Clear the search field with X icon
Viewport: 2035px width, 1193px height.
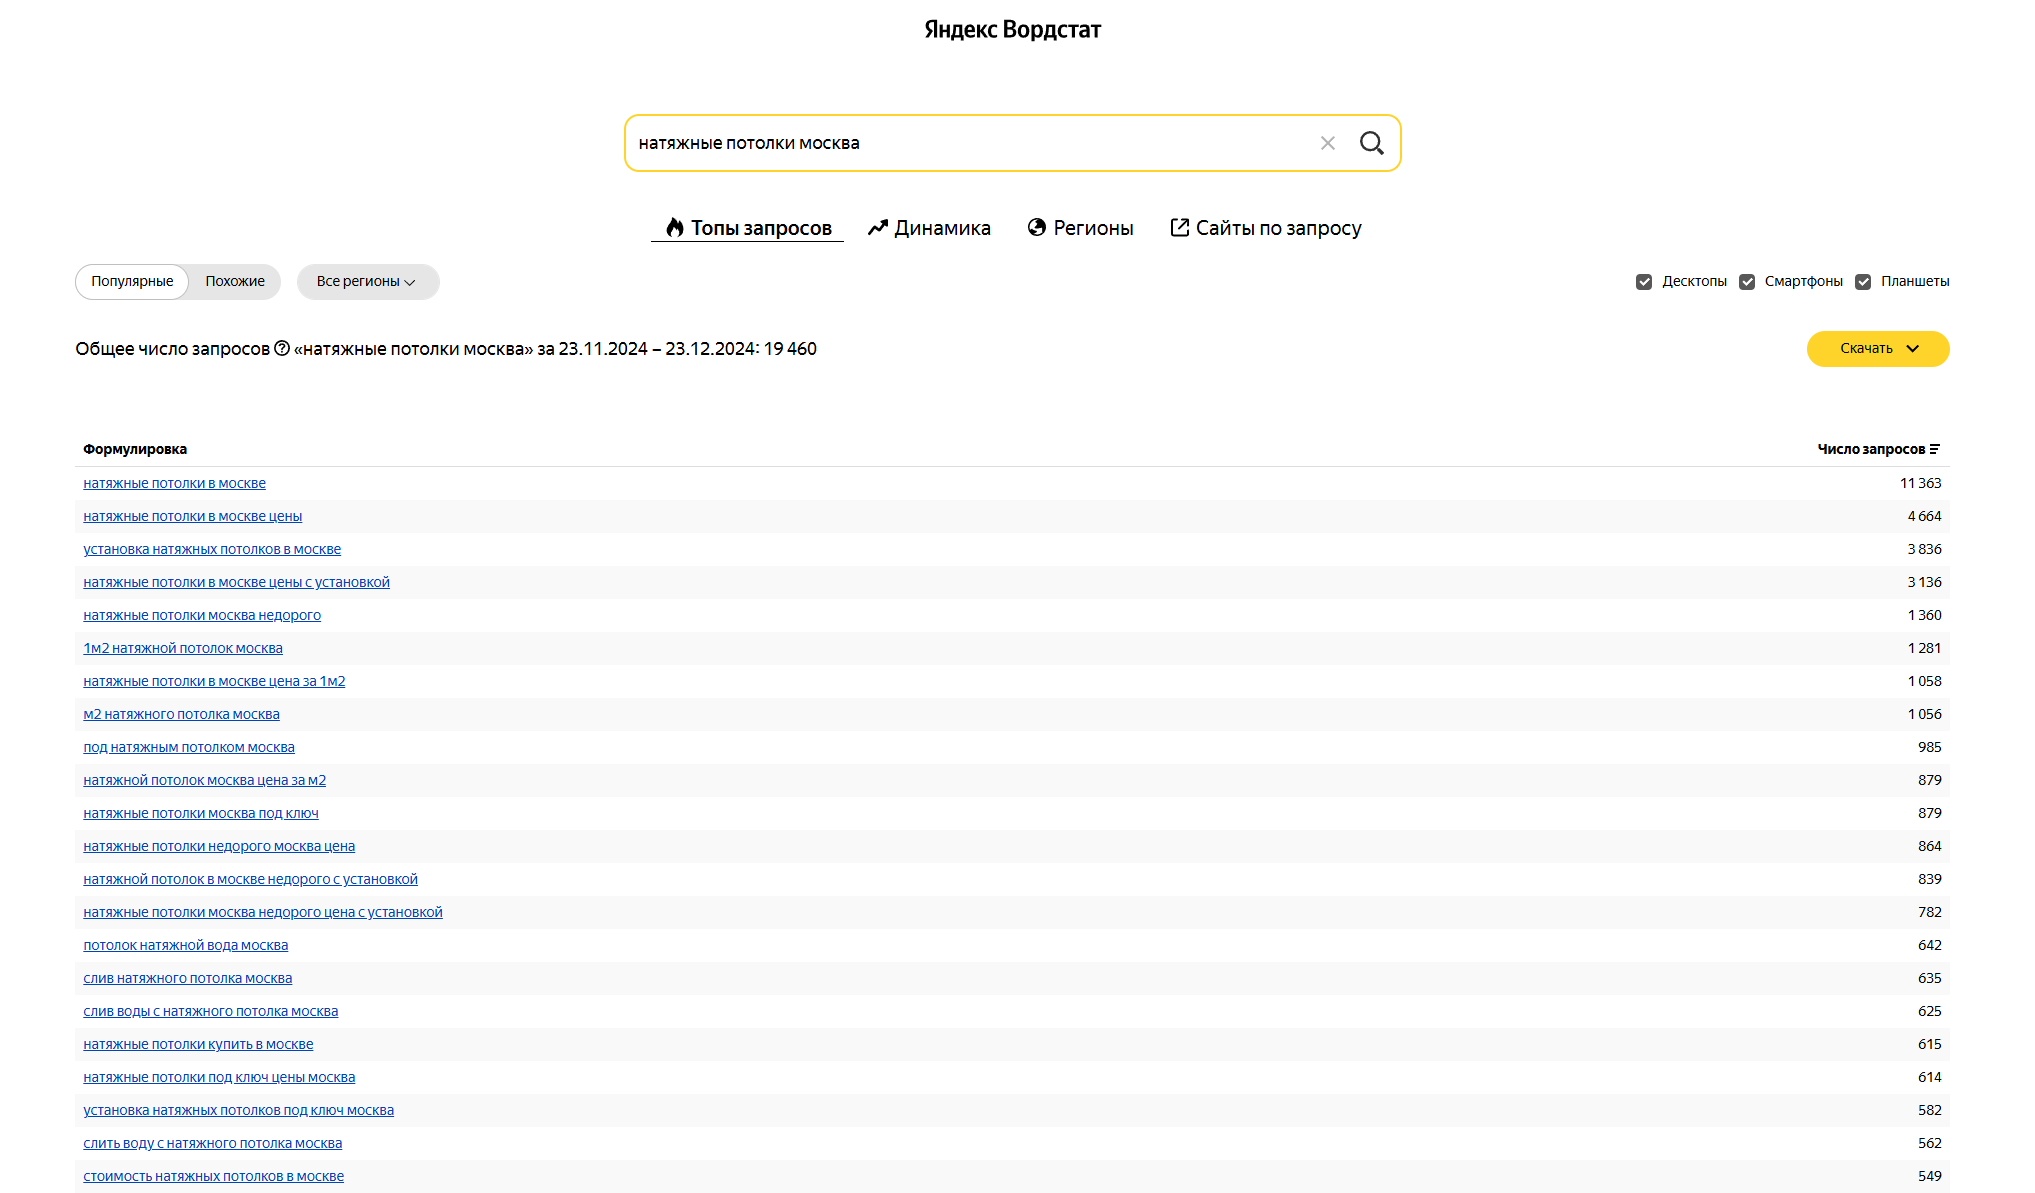pos(1327,143)
